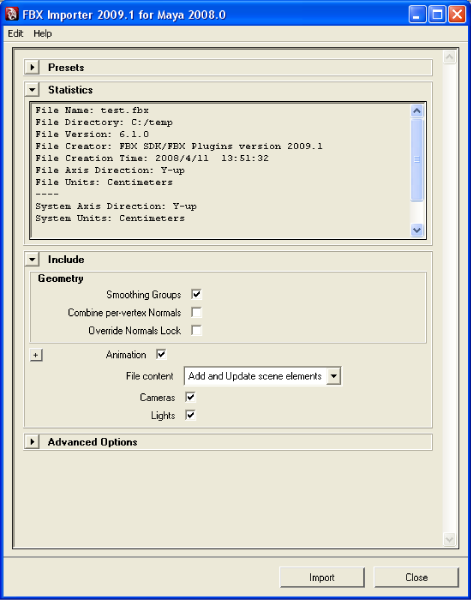471x600 pixels.
Task: Click main panel scroll down arrow
Action: tap(450, 539)
